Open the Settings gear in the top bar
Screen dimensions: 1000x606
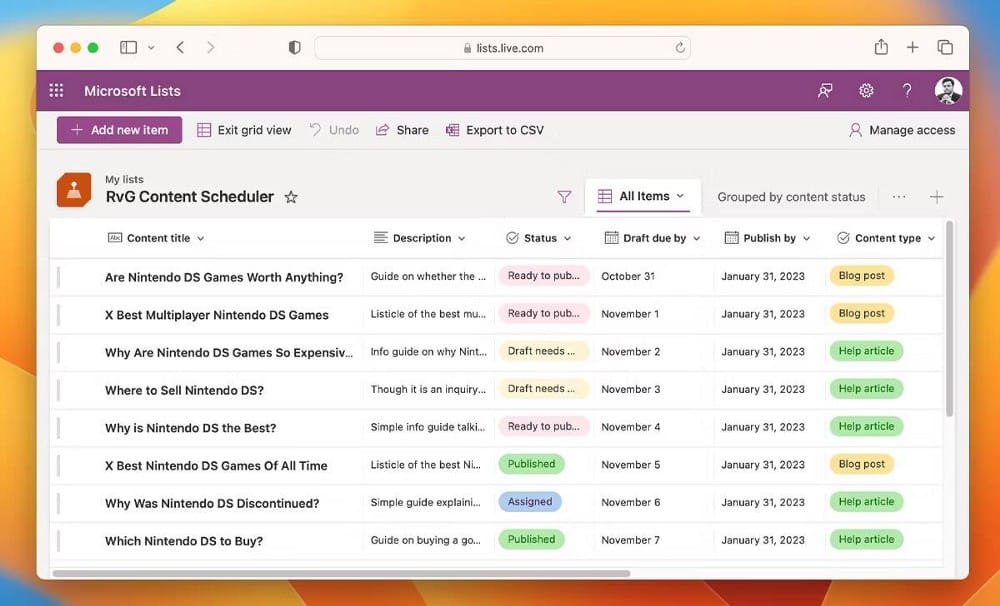point(866,90)
